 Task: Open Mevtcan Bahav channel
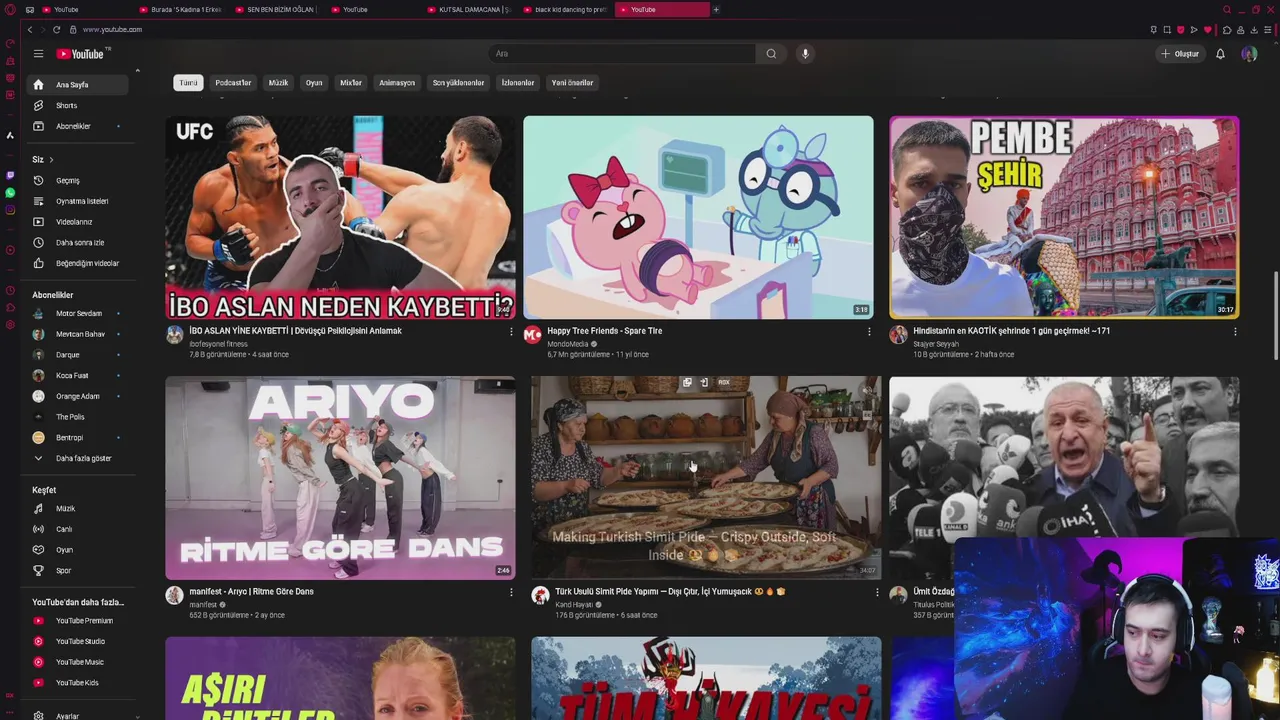(78, 334)
